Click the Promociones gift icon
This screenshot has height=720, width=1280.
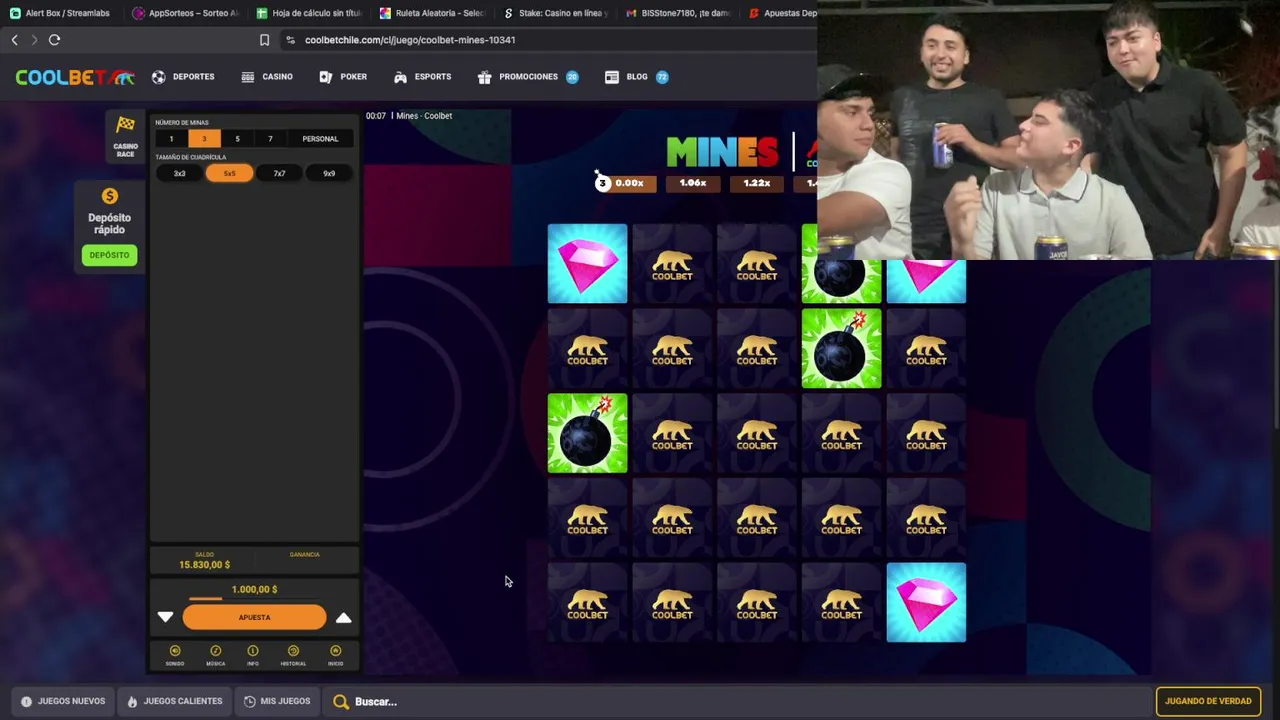(485, 77)
